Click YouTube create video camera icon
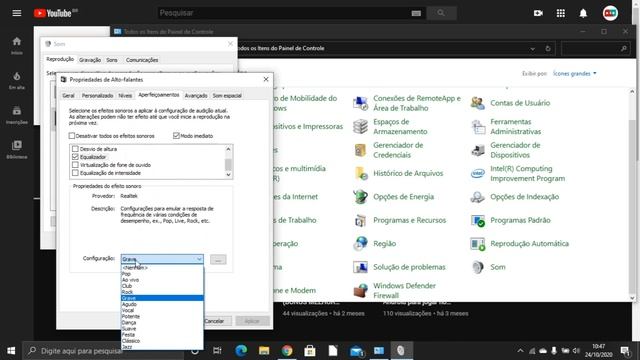The height and width of the screenshot is (360, 640). (538, 13)
